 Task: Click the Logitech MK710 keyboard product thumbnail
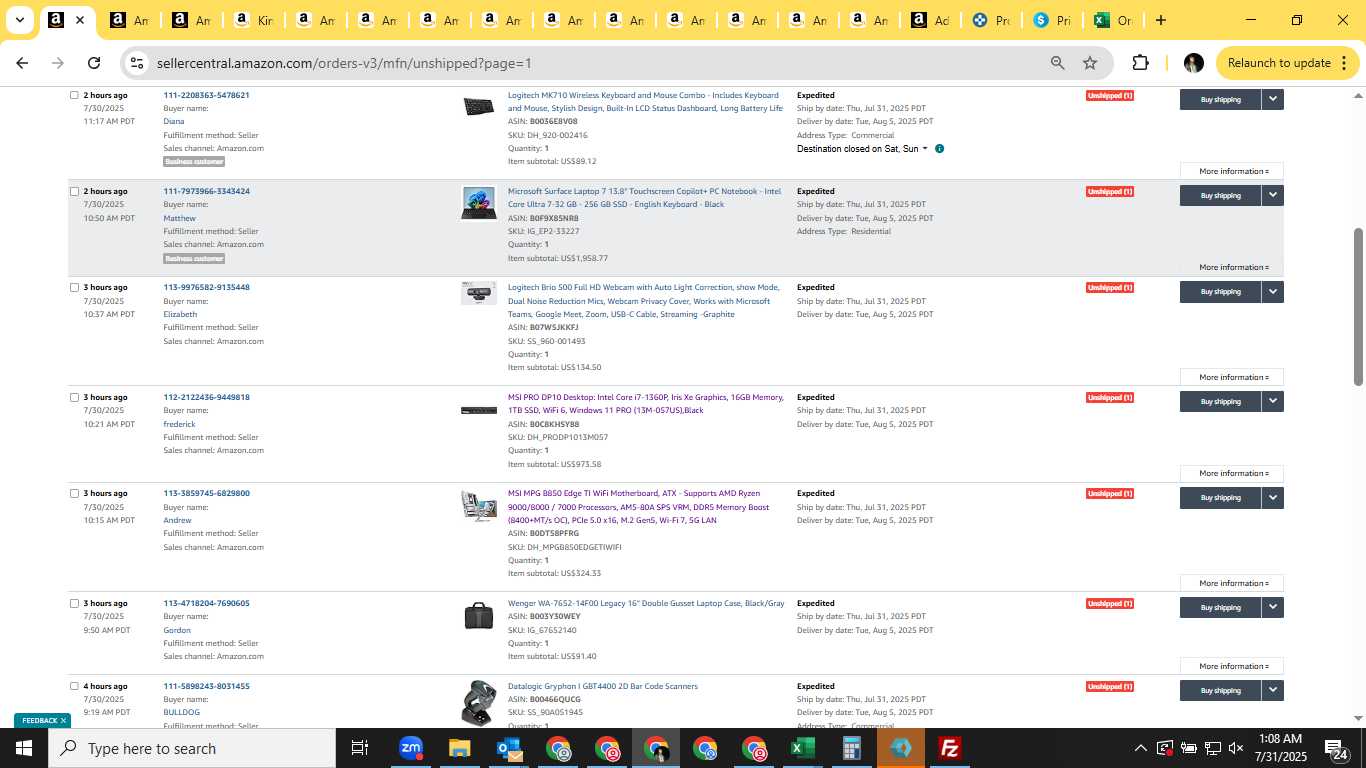click(x=479, y=106)
